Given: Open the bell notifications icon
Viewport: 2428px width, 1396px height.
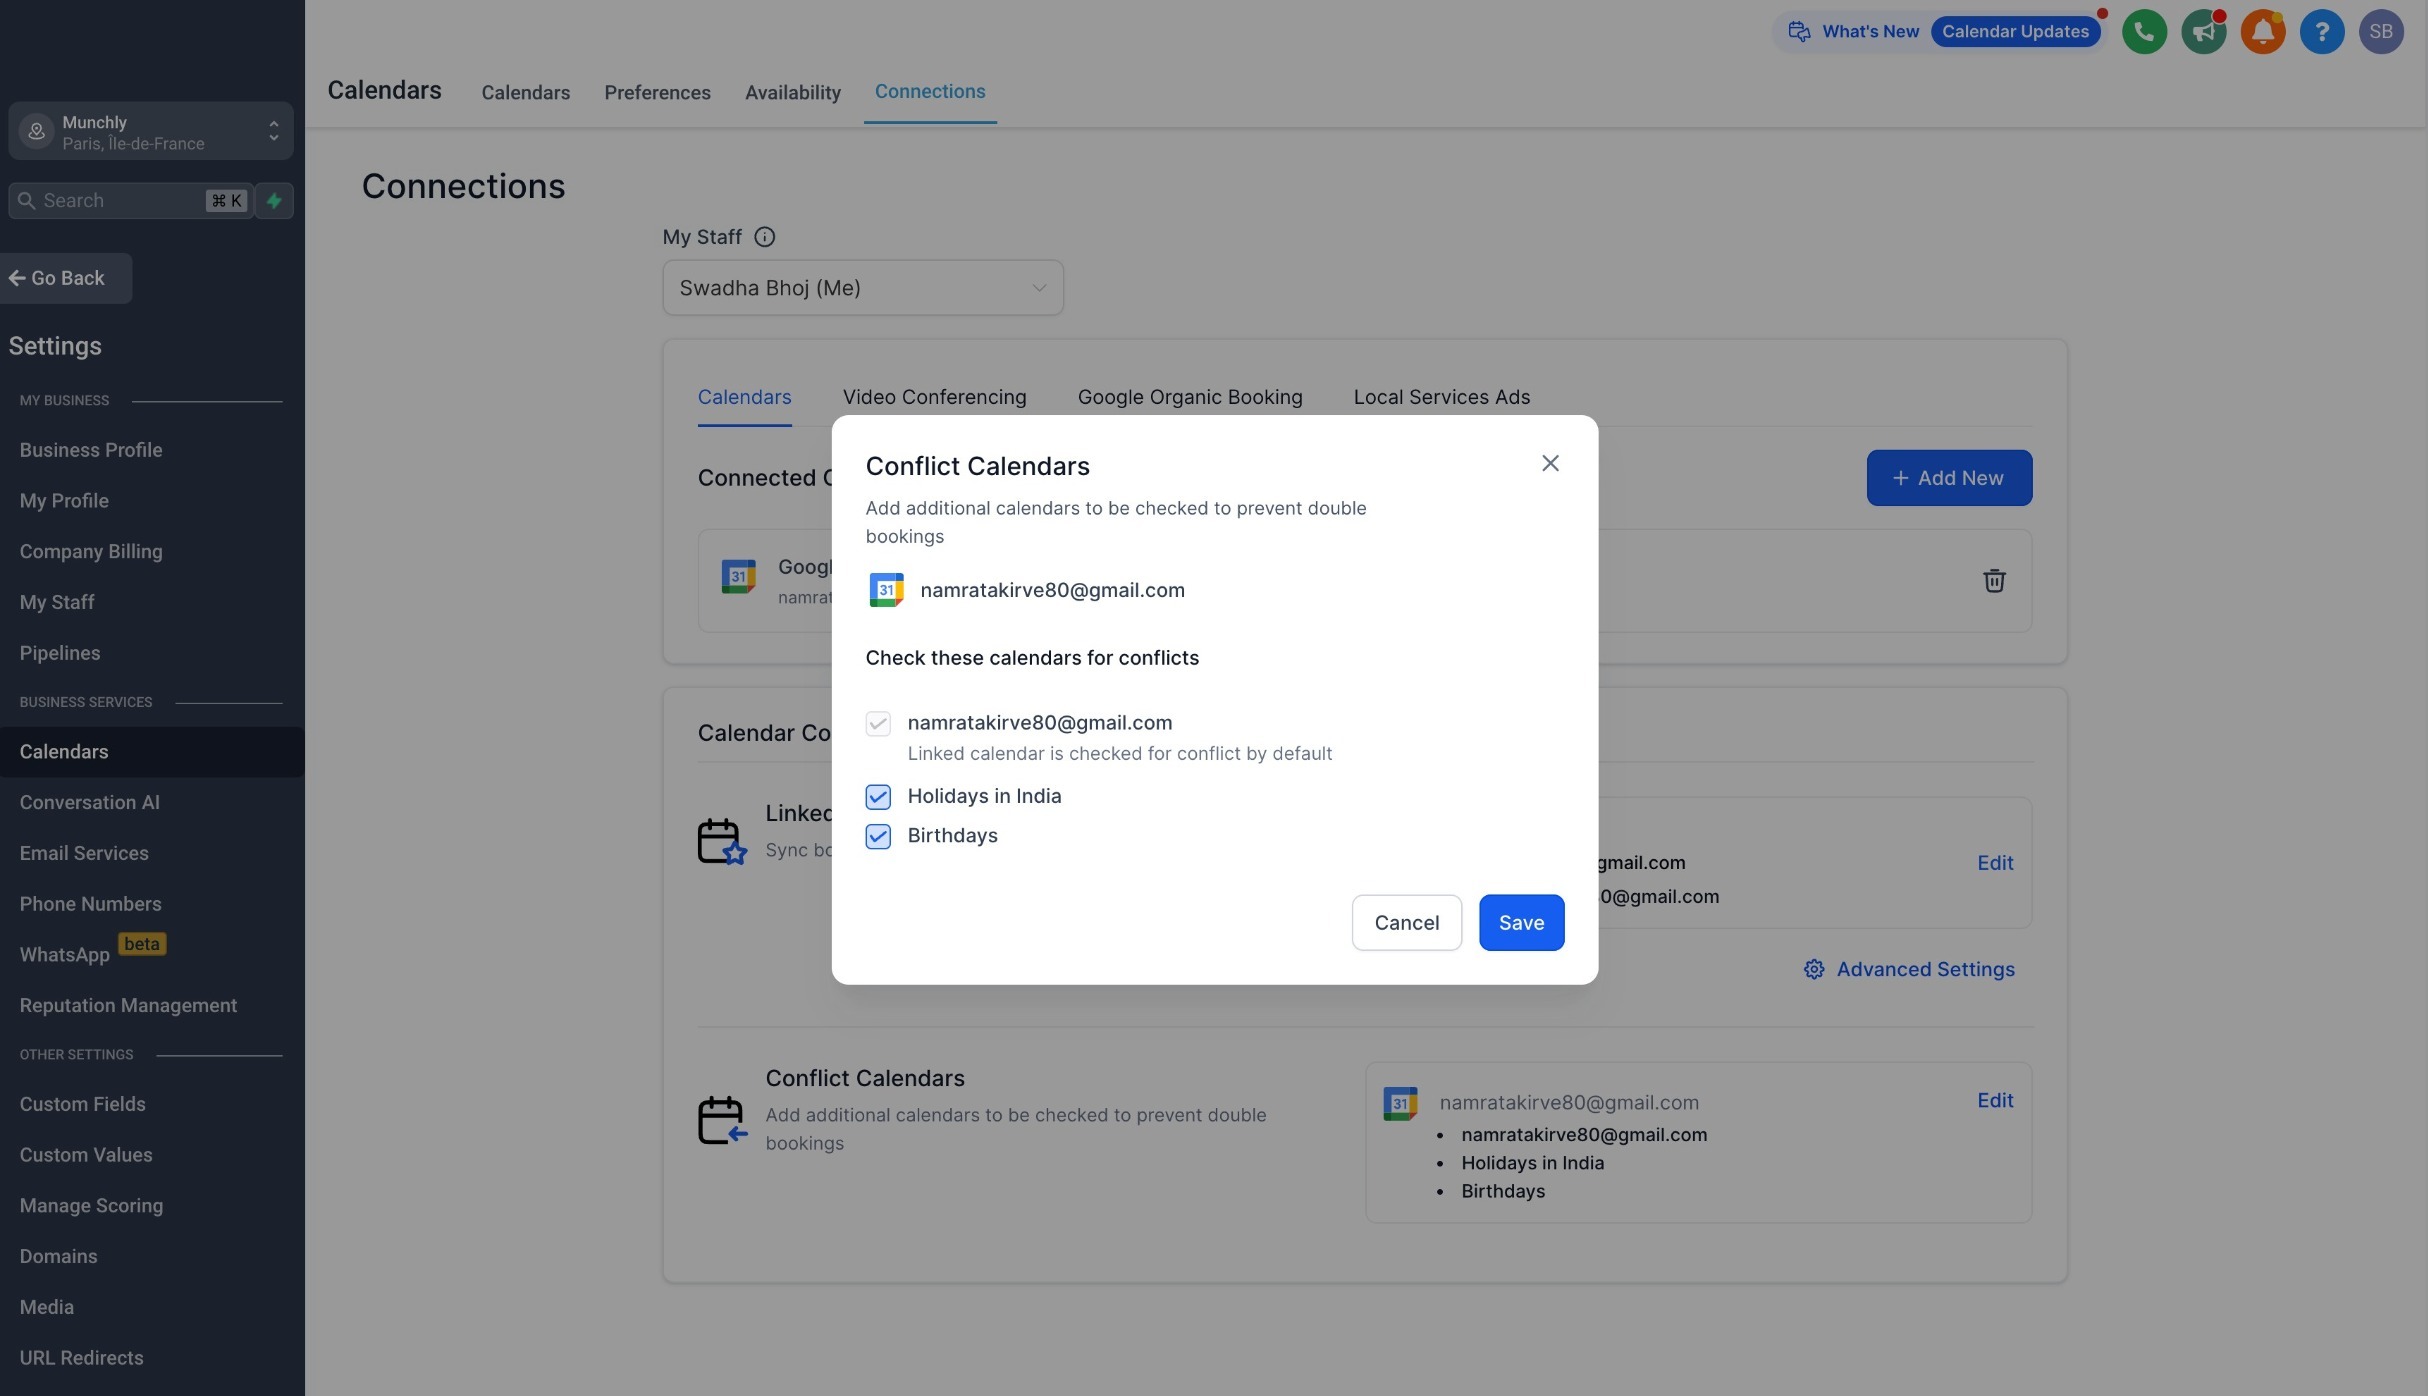Looking at the screenshot, I should 2262,32.
